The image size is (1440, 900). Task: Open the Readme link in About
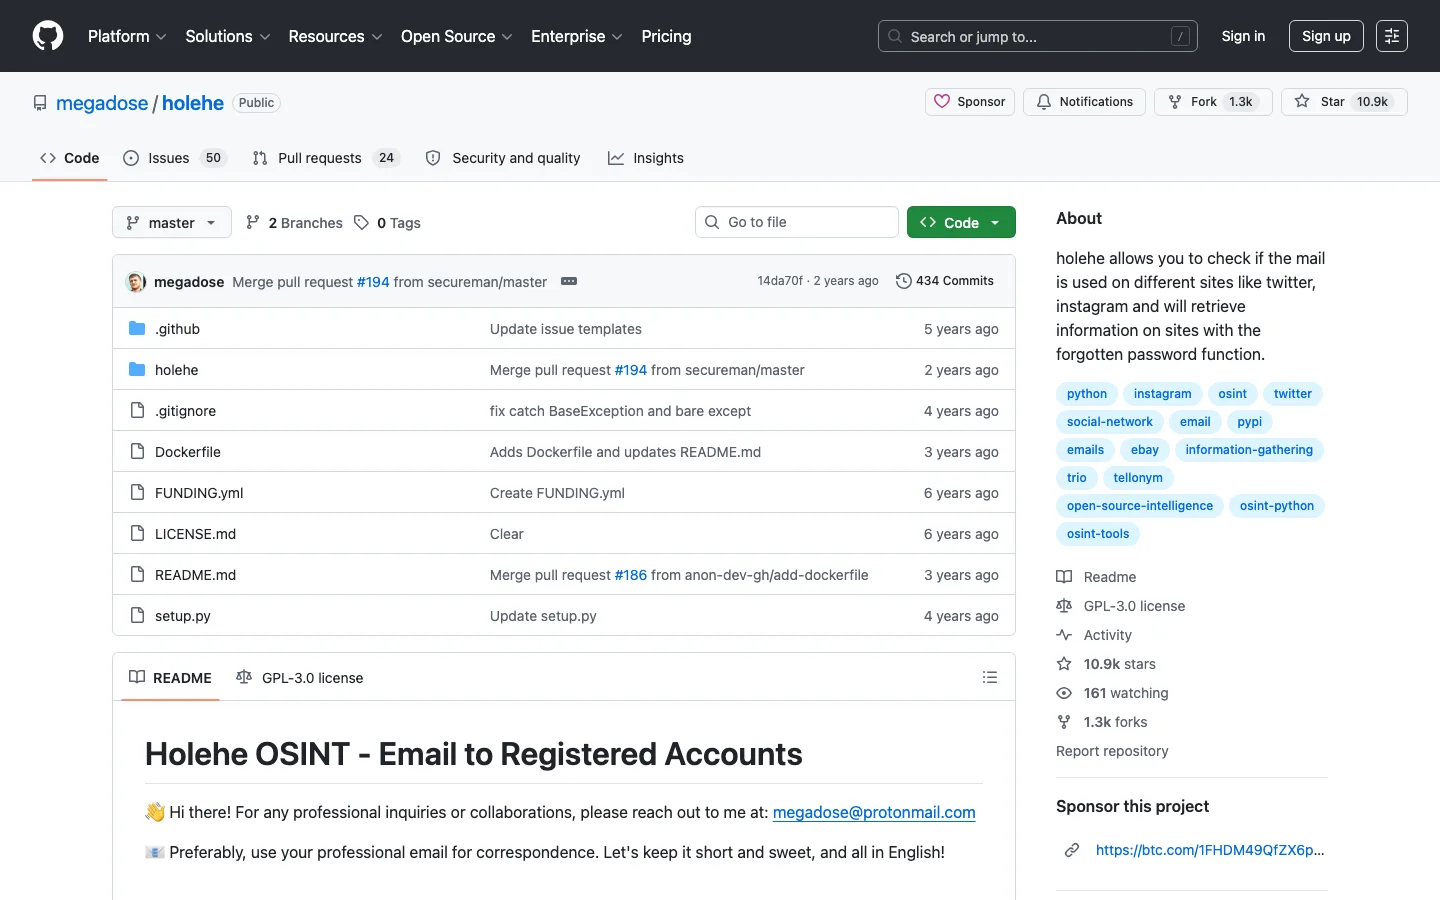click(x=1096, y=577)
